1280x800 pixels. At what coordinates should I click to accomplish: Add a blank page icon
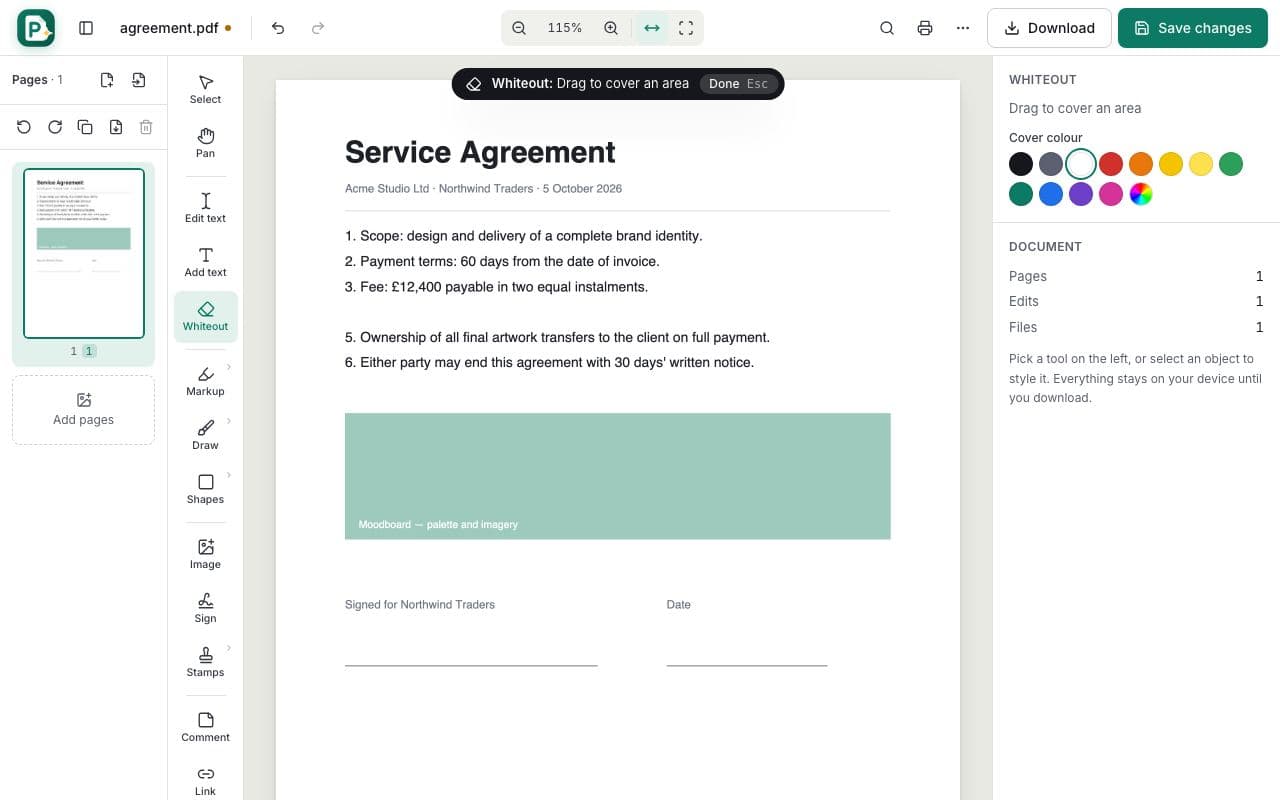tap(107, 80)
